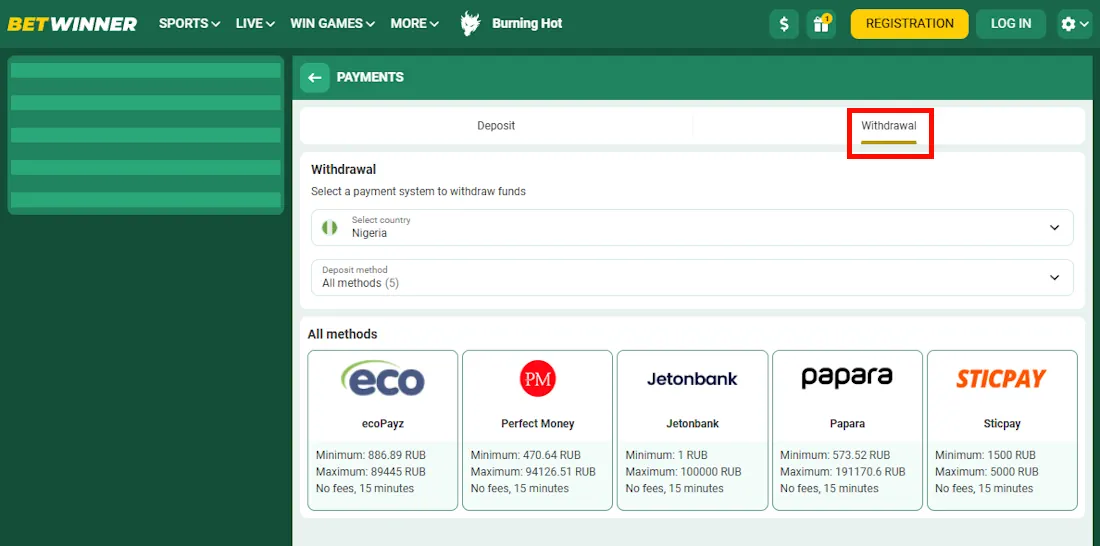Select the Perfect Money PM logo
Image resolution: width=1100 pixels, height=546 pixels.
537,379
